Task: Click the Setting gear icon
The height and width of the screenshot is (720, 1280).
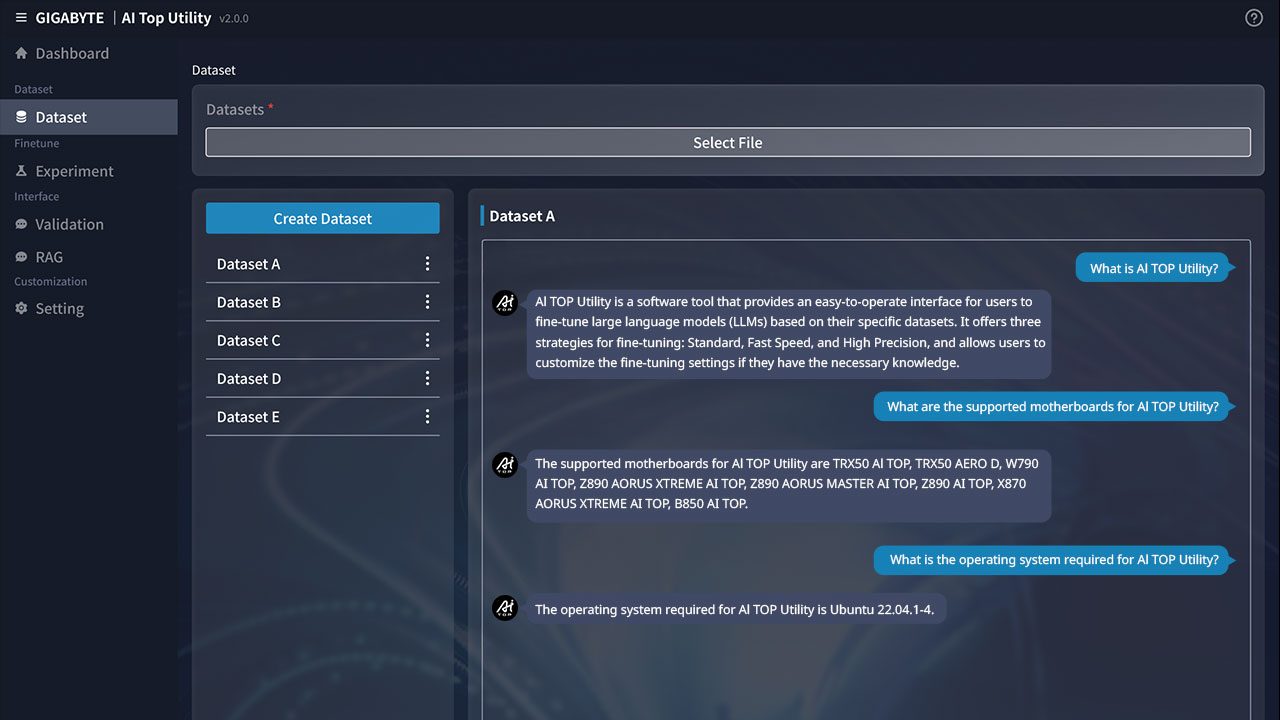Action: click(x=21, y=308)
